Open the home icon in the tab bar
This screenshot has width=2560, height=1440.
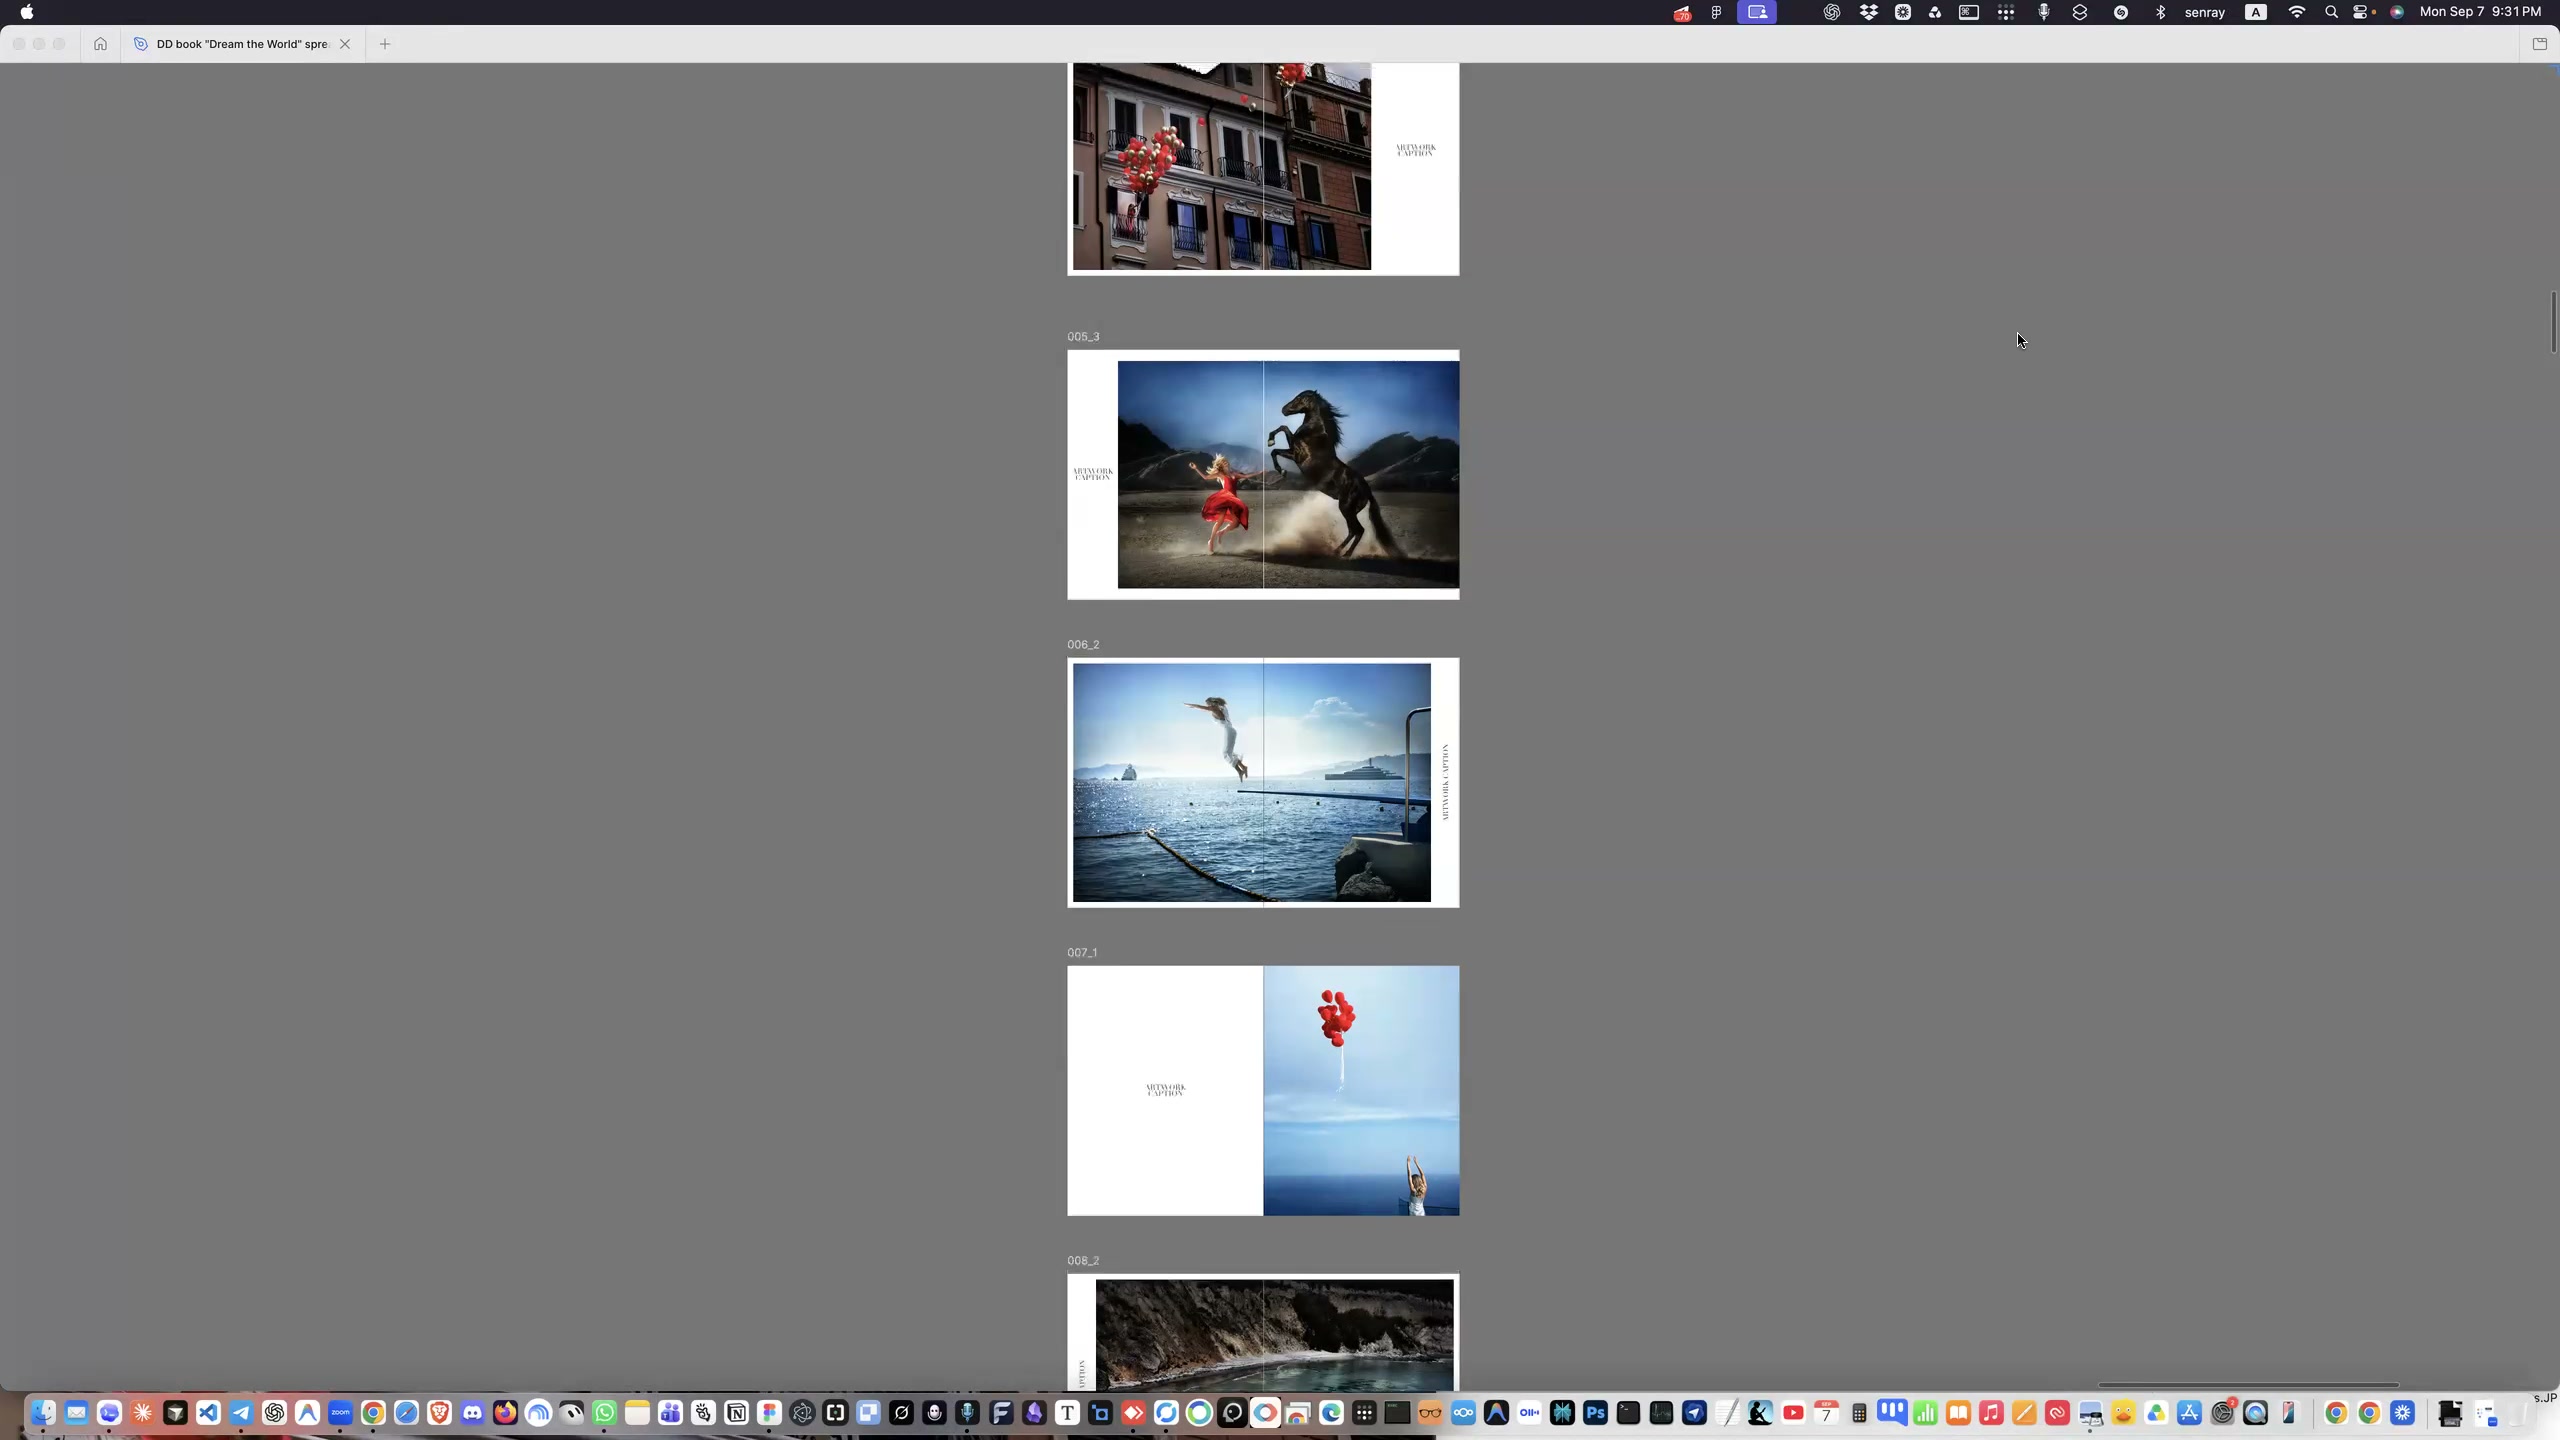pyautogui.click(x=100, y=44)
